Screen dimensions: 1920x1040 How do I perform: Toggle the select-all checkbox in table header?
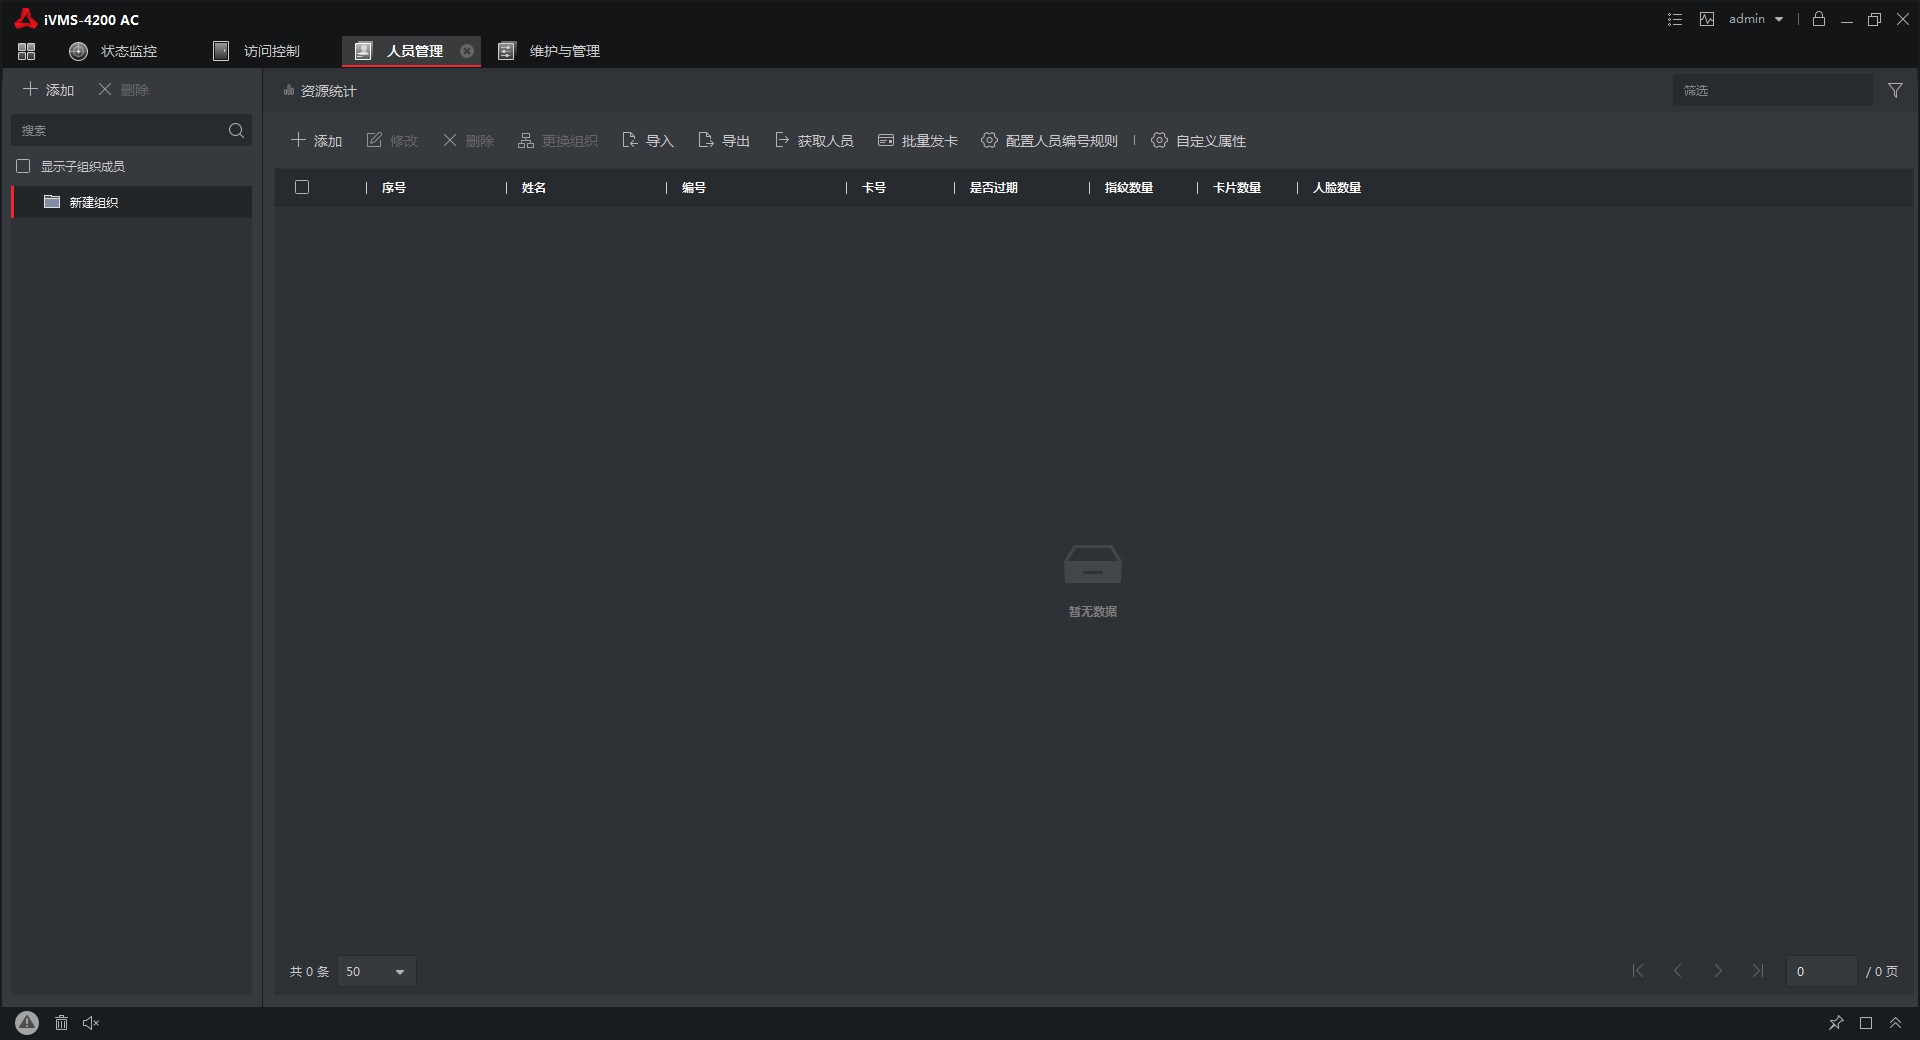[x=302, y=187]
